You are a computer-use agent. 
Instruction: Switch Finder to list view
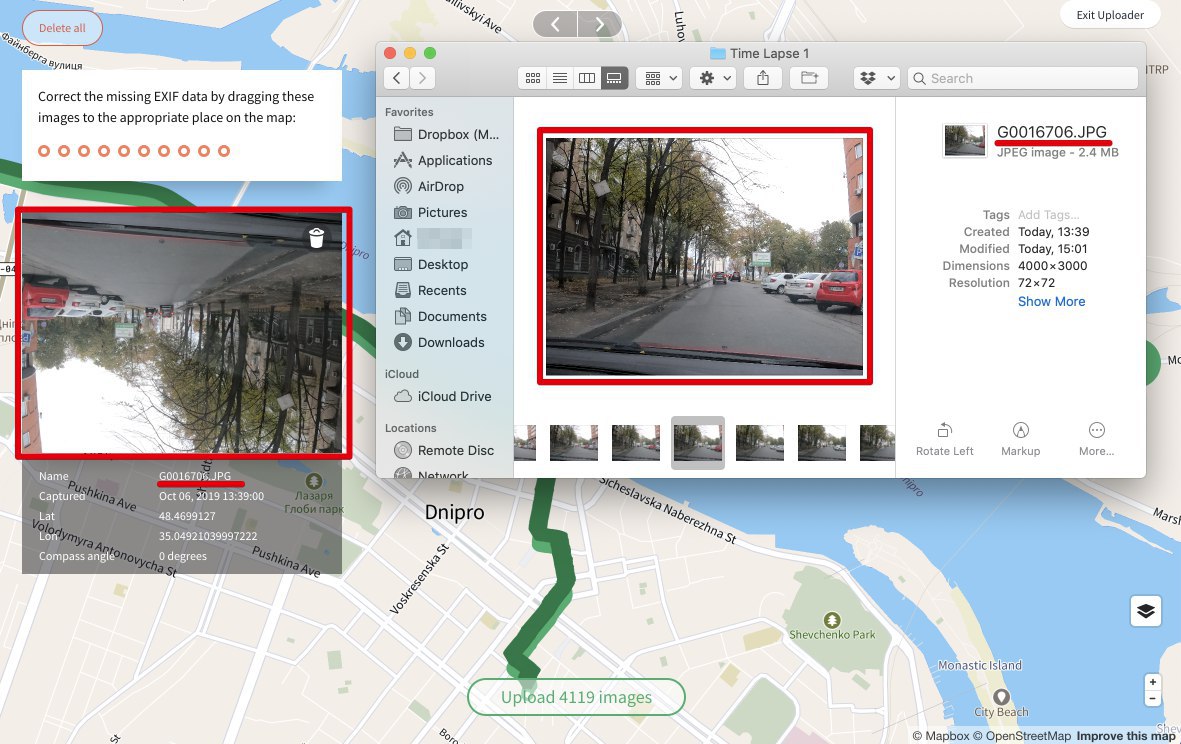tap(560, 78)
